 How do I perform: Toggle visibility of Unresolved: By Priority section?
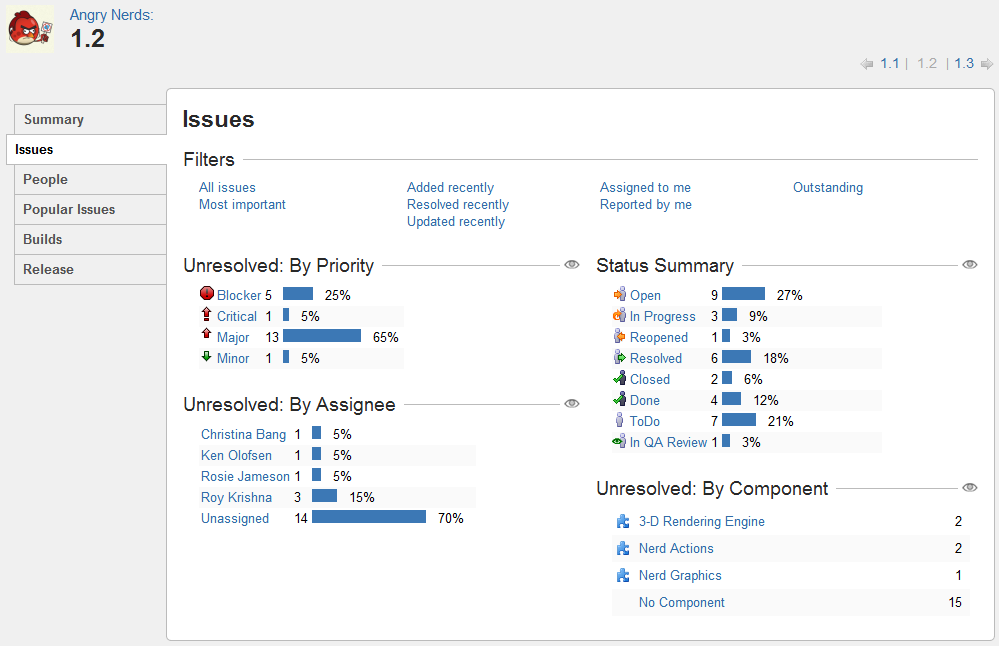pyautogui.click(x=571, y=264)
